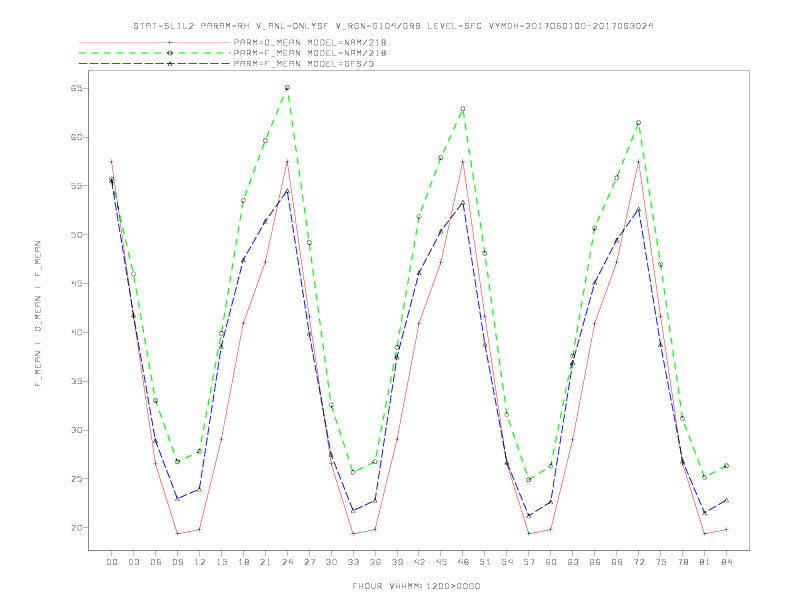Image resolution: width=792 pixels, height=612 pixels.
Task: Click x-axis tick label 54
Action: pos(507,562)
